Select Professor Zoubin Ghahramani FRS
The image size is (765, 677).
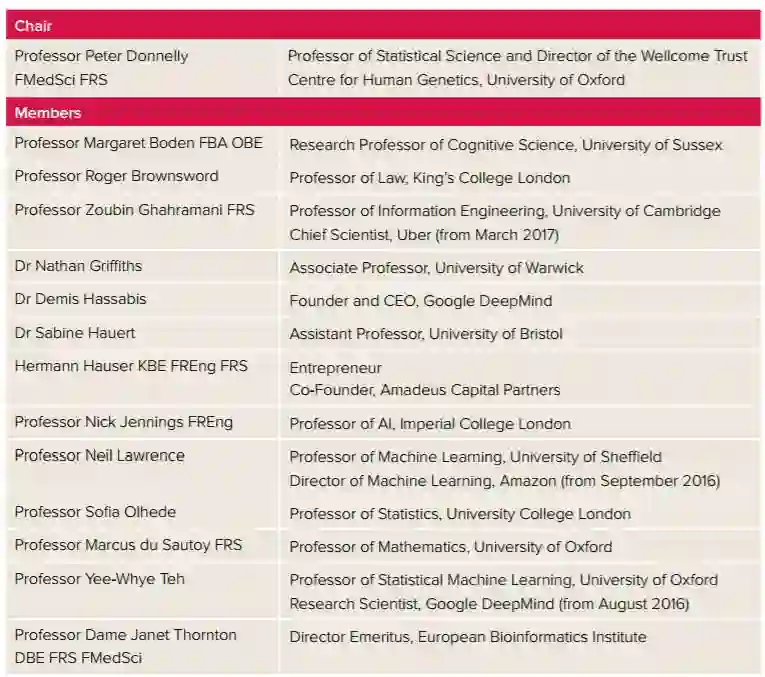(134, 209)
